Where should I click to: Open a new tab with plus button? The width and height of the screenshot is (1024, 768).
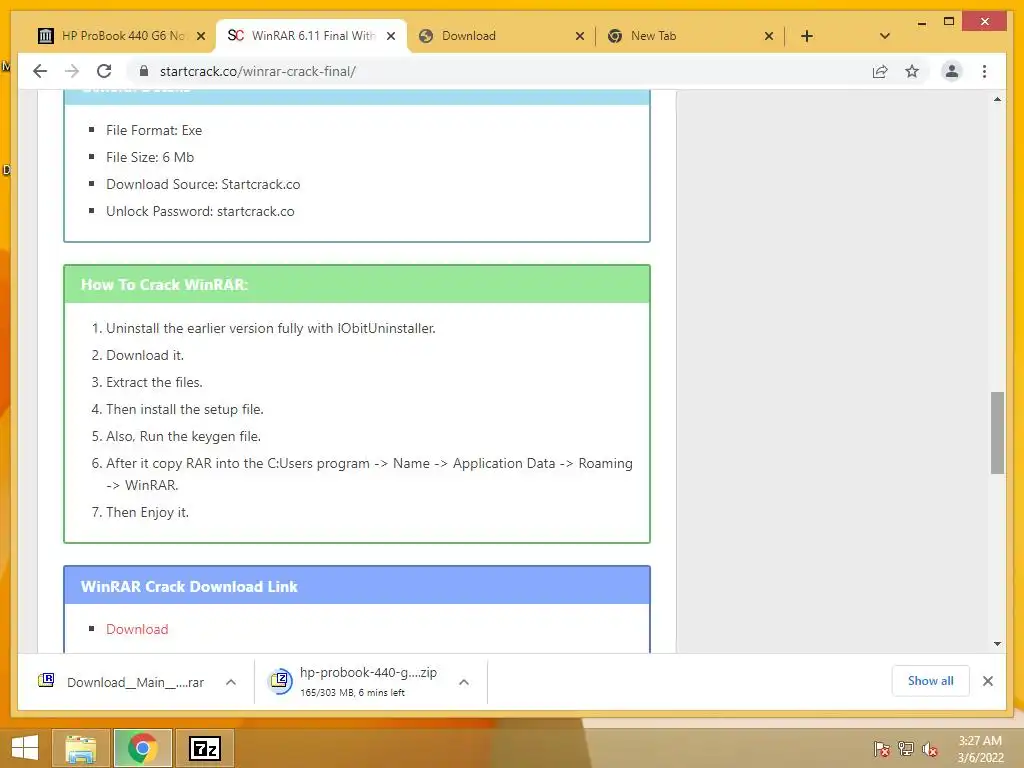tap(807, 36)
